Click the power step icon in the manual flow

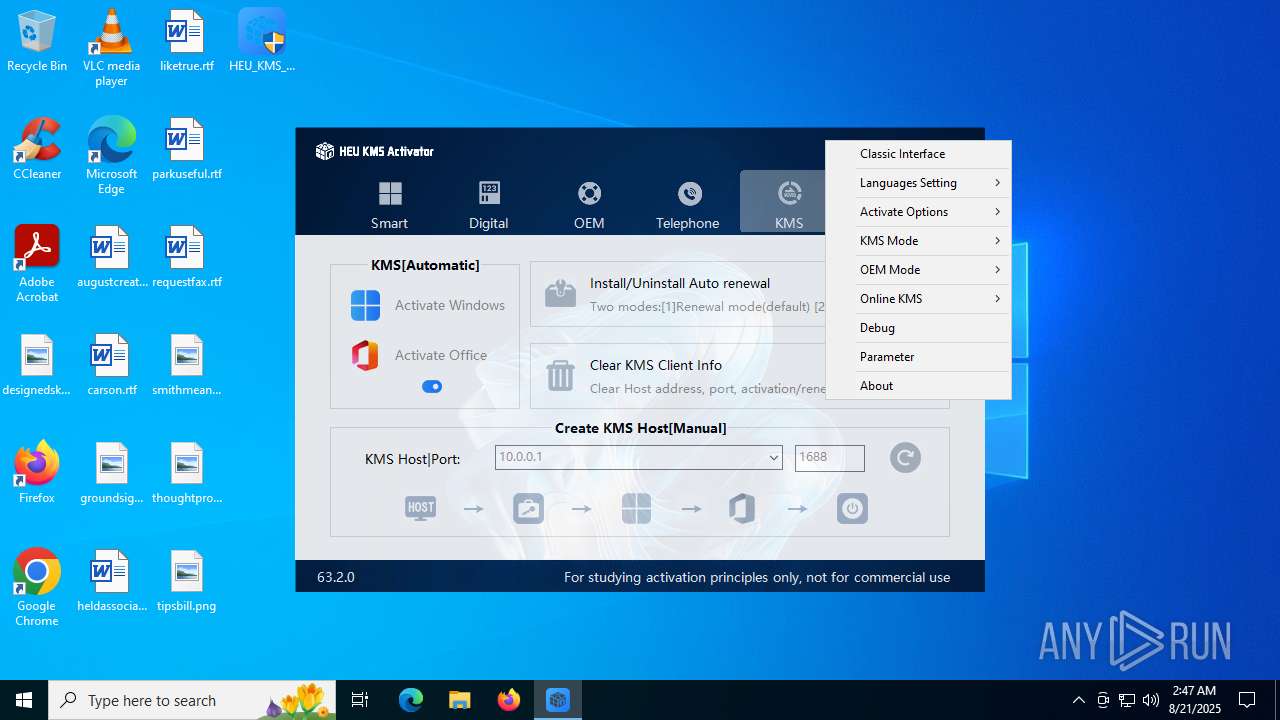(852, 508)
